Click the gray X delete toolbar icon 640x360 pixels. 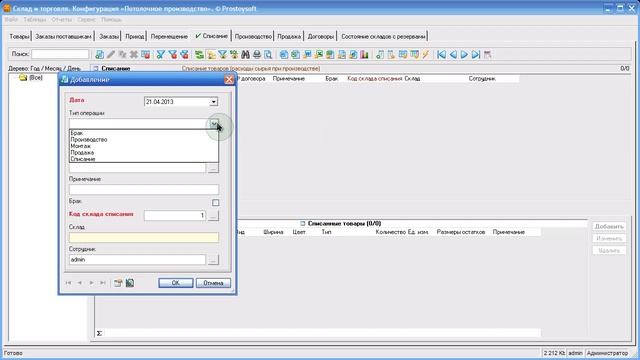133,54
